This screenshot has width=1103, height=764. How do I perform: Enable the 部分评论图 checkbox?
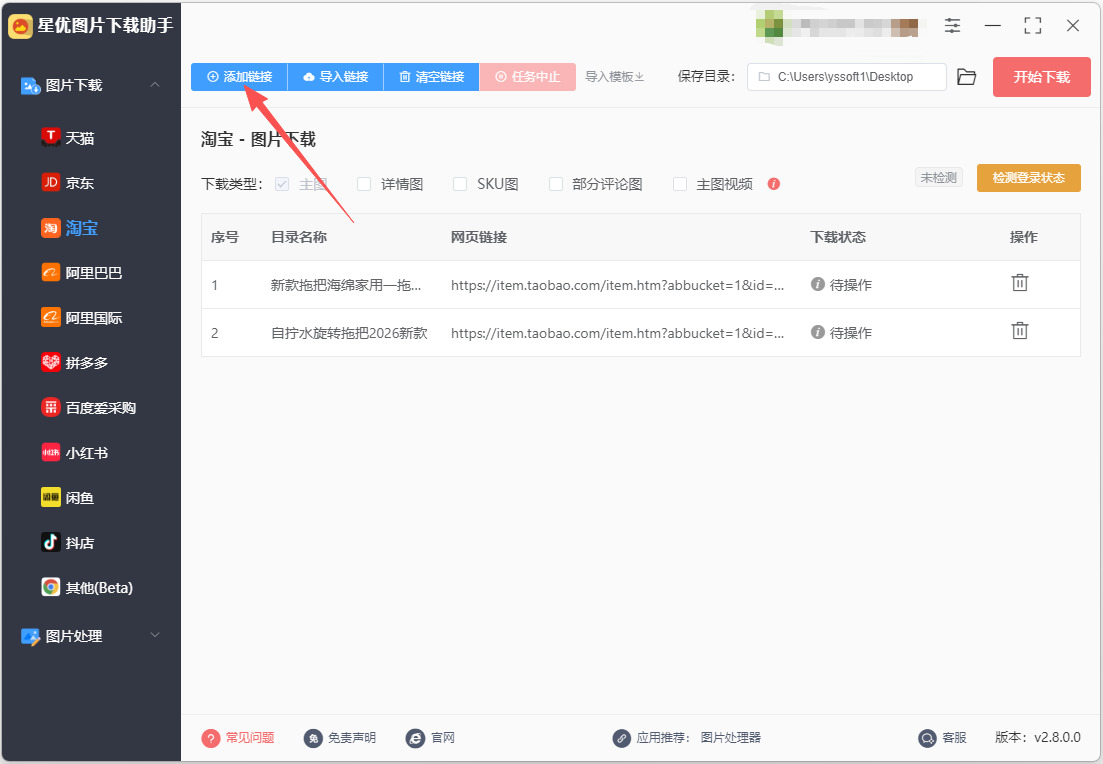coord(556,184)
